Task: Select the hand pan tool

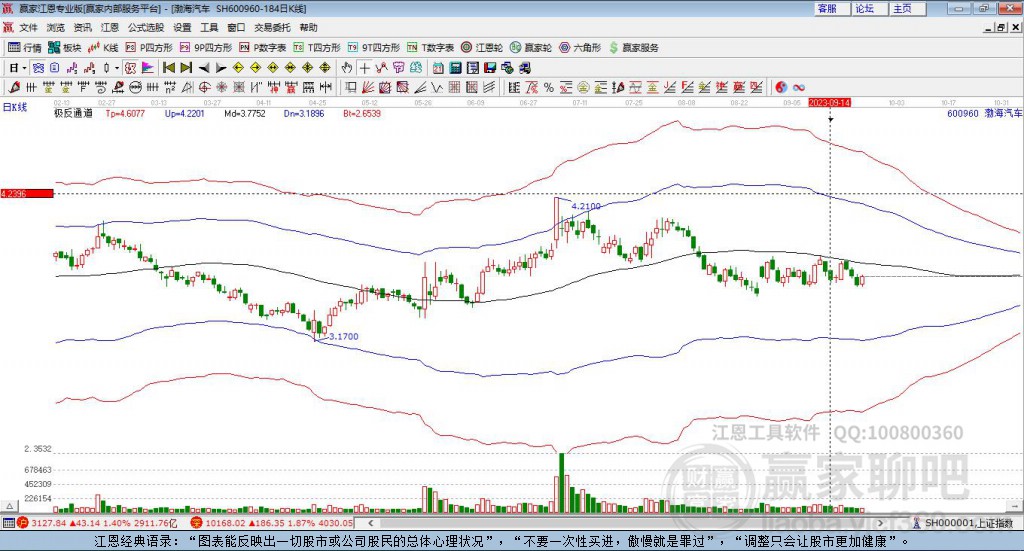Action: pos(347,68)
